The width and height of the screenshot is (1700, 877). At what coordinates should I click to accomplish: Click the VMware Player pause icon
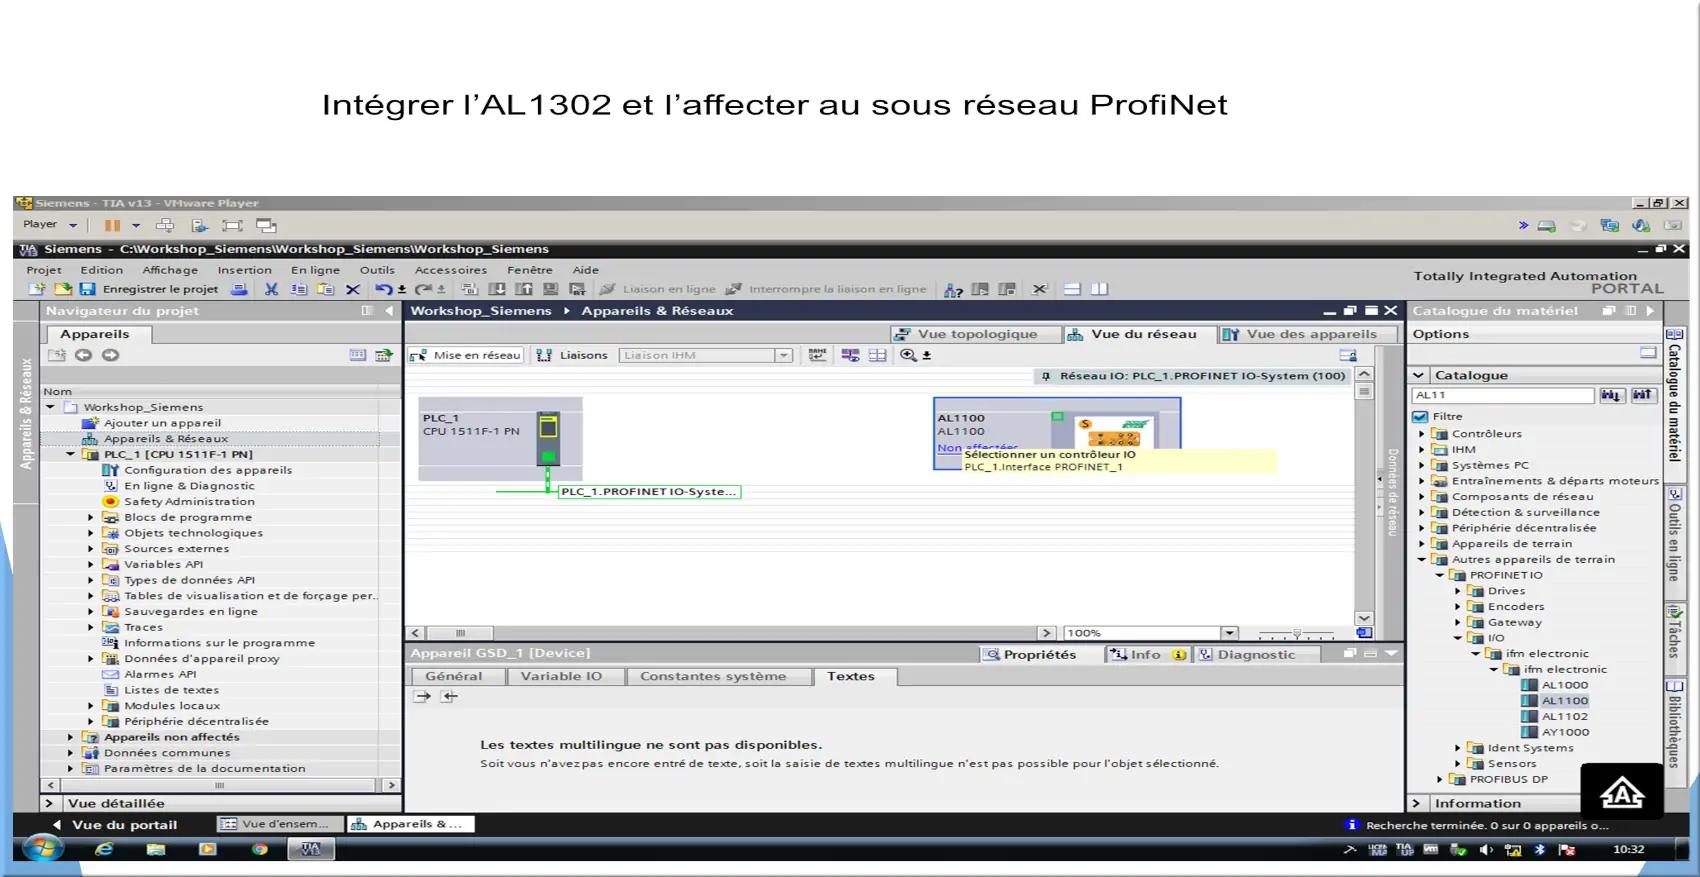pos(112,226)
